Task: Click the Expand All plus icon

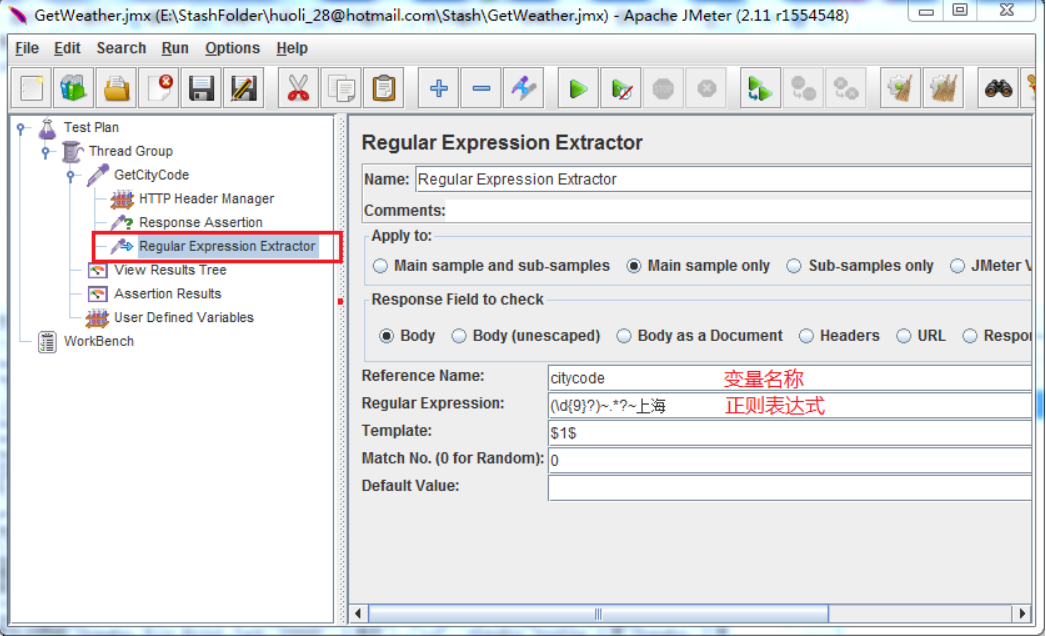Action: pyautogui.click(x=438, y=88)
